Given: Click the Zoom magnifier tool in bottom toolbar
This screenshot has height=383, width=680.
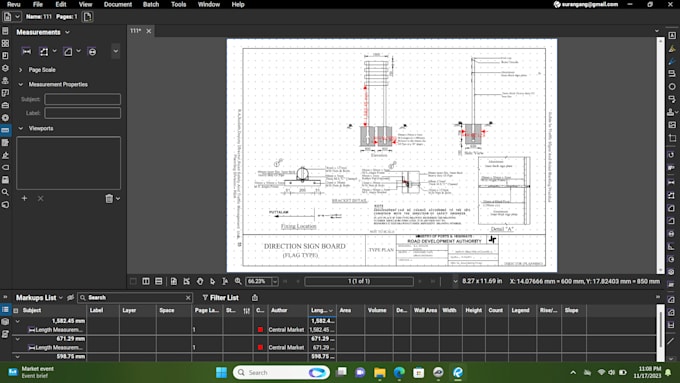Looking at the screenshot, I should (x=238, y=281).
